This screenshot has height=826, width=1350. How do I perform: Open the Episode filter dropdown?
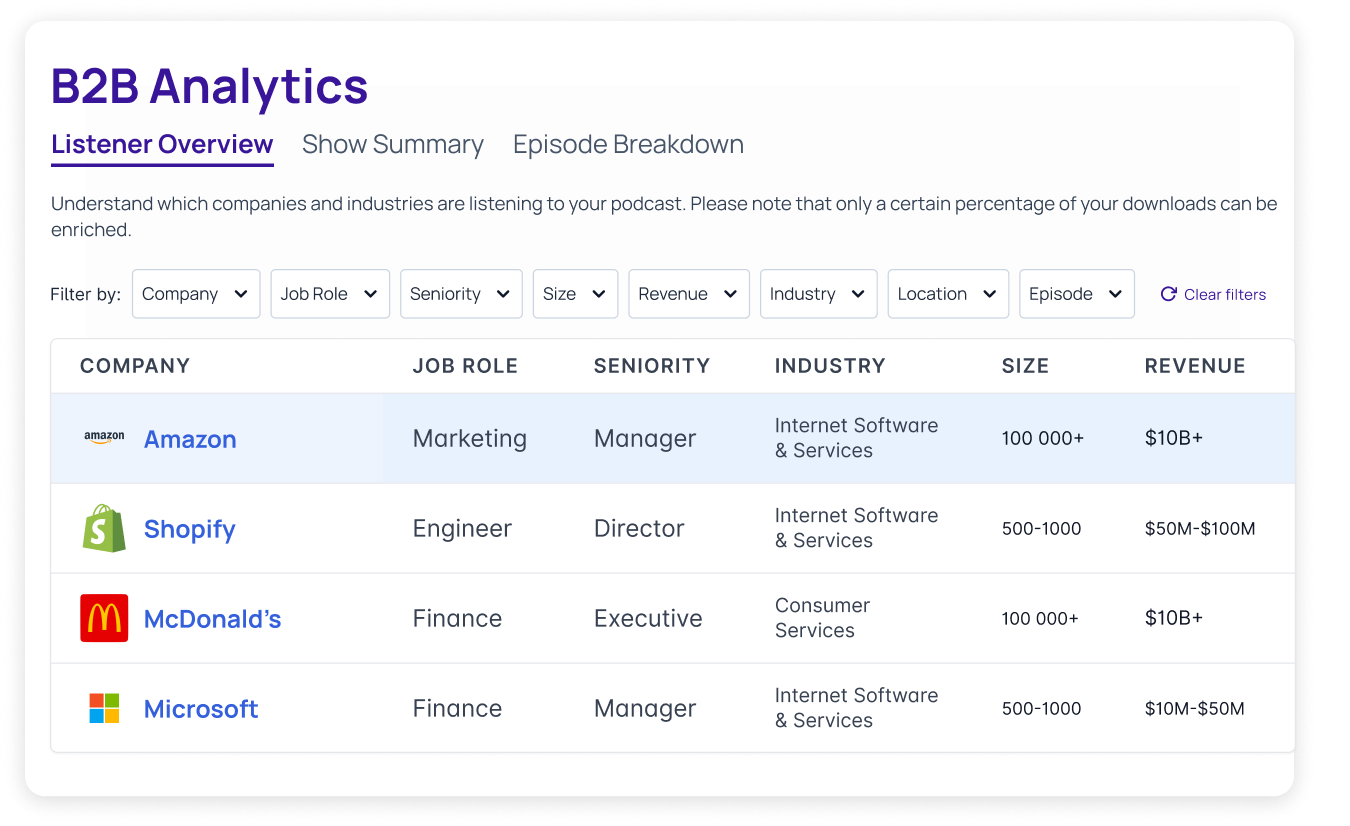[1077, 294]
